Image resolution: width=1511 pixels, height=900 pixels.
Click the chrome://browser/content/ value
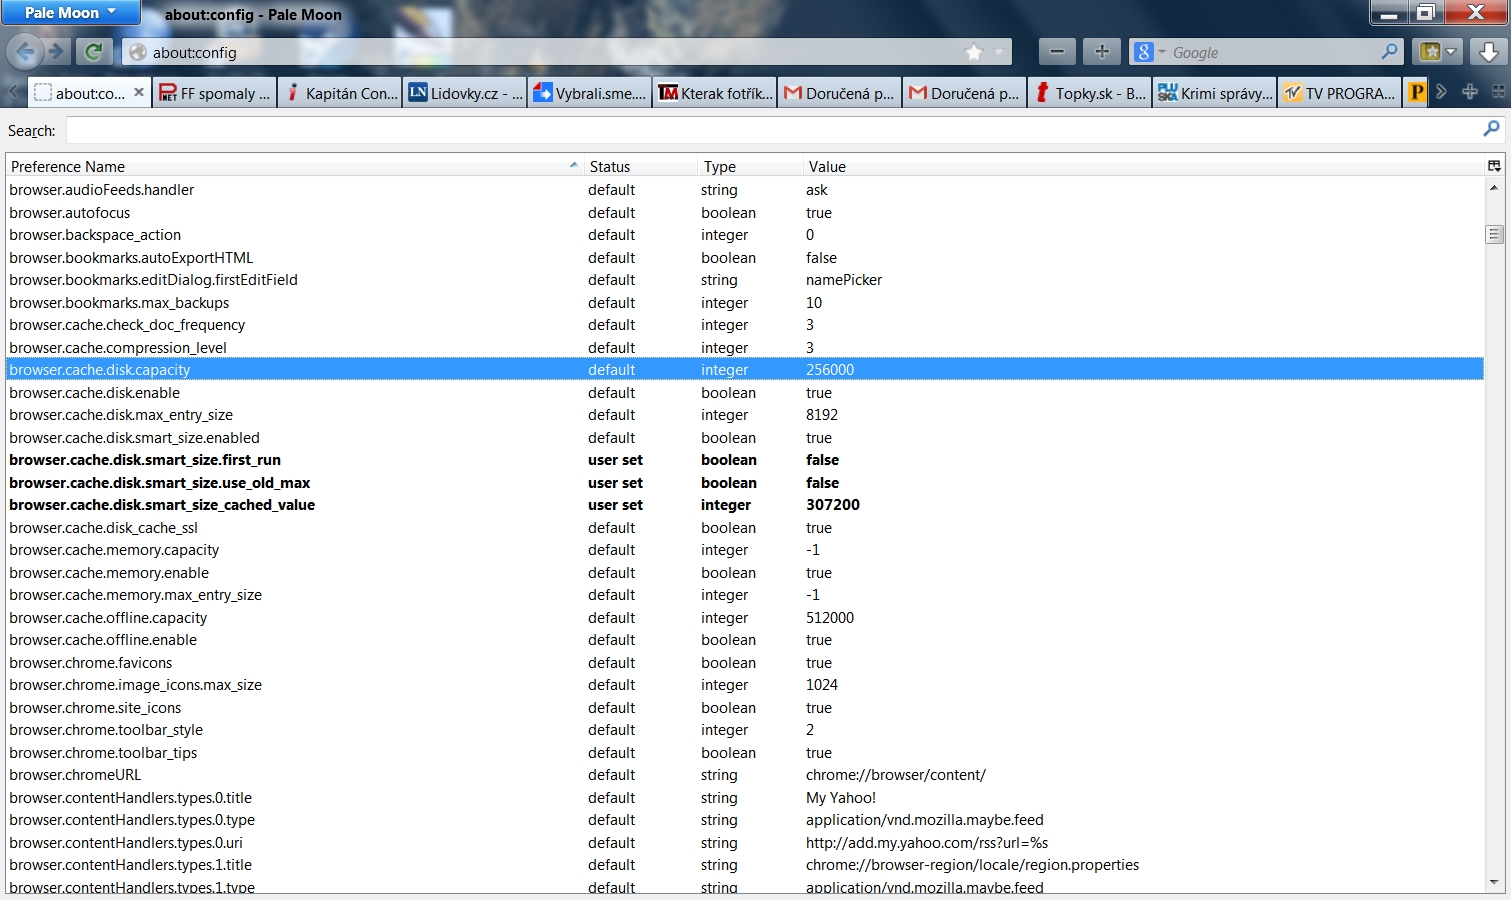[x=896, y=775]
